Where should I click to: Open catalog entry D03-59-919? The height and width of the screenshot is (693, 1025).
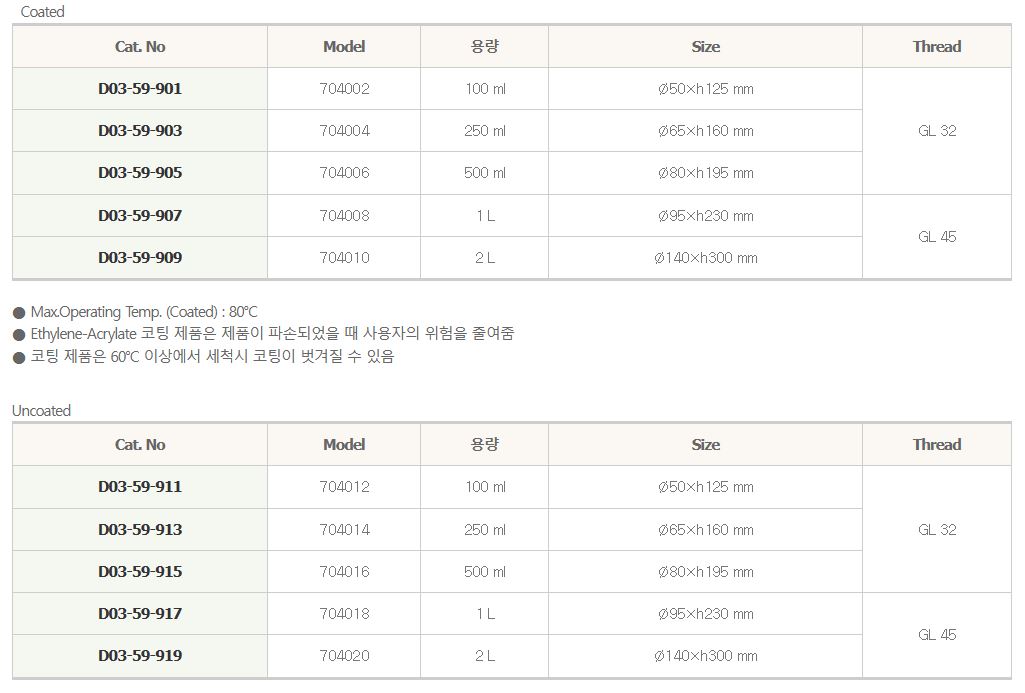pos(140,657)
